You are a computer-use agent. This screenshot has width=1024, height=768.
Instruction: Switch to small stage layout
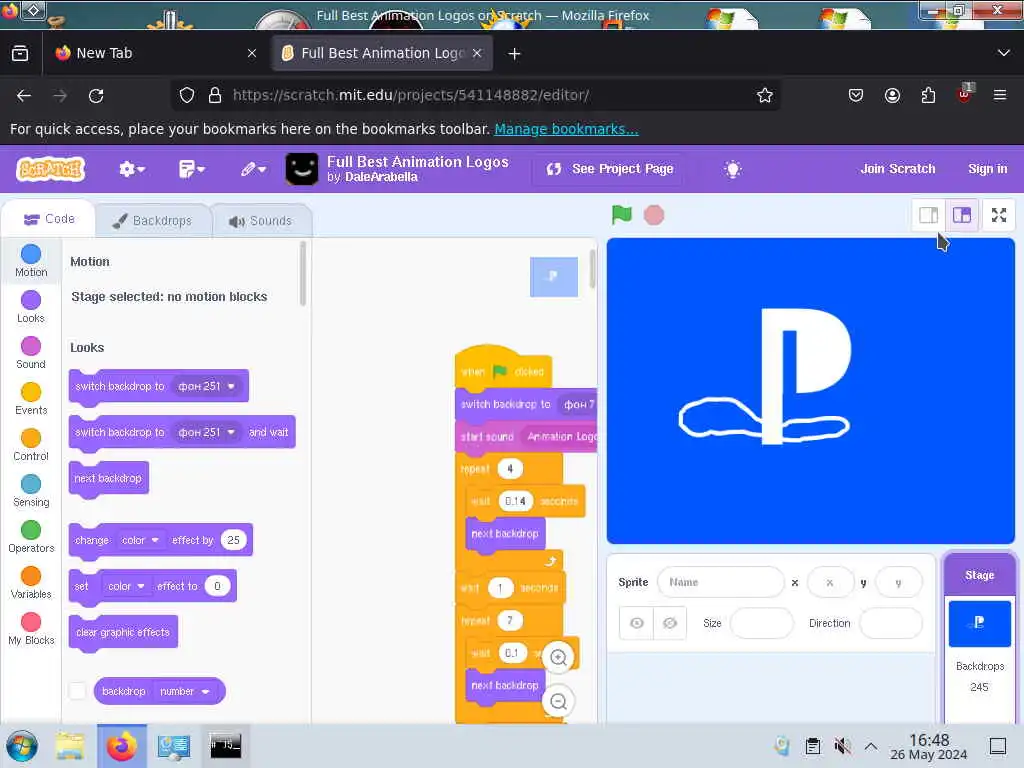928,215
